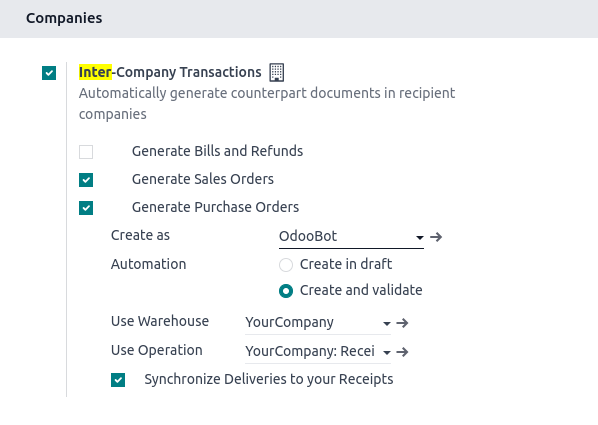Uncheck Synchronize Deliveries to your Receipts
Viewport: 598px width, 425px height.
coord(118,380)
